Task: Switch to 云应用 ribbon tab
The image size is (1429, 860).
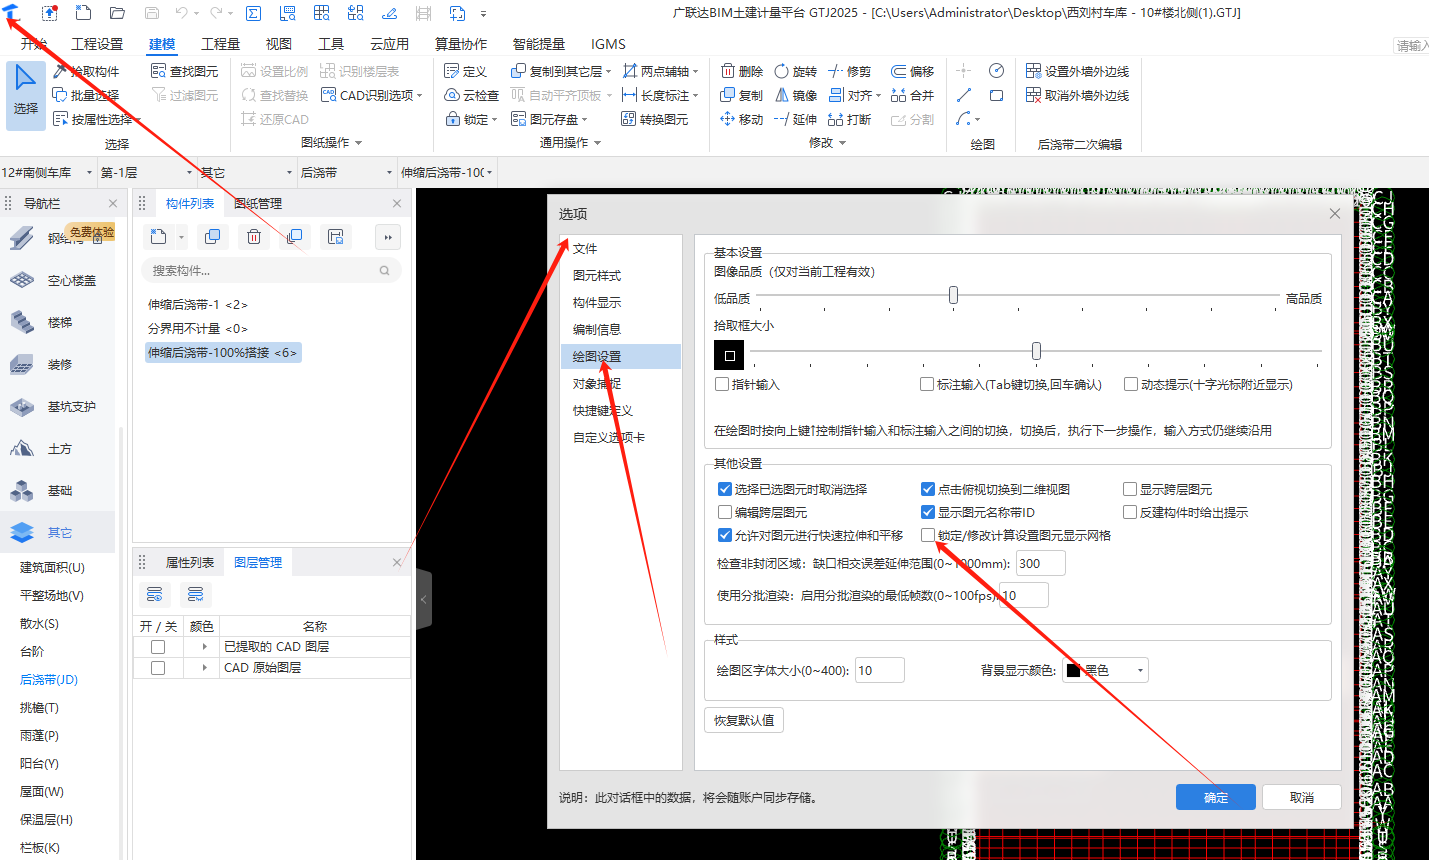Action: [389, 44]
